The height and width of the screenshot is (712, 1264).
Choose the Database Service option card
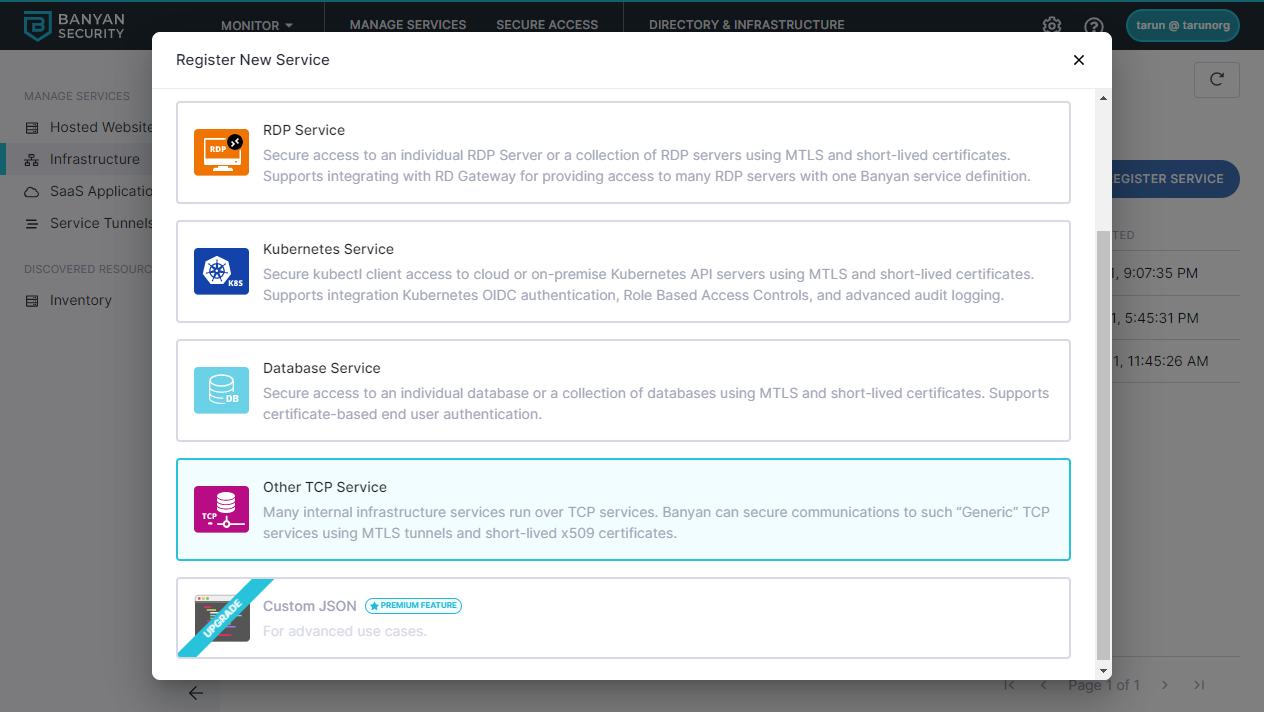click(x=623, y=390)
